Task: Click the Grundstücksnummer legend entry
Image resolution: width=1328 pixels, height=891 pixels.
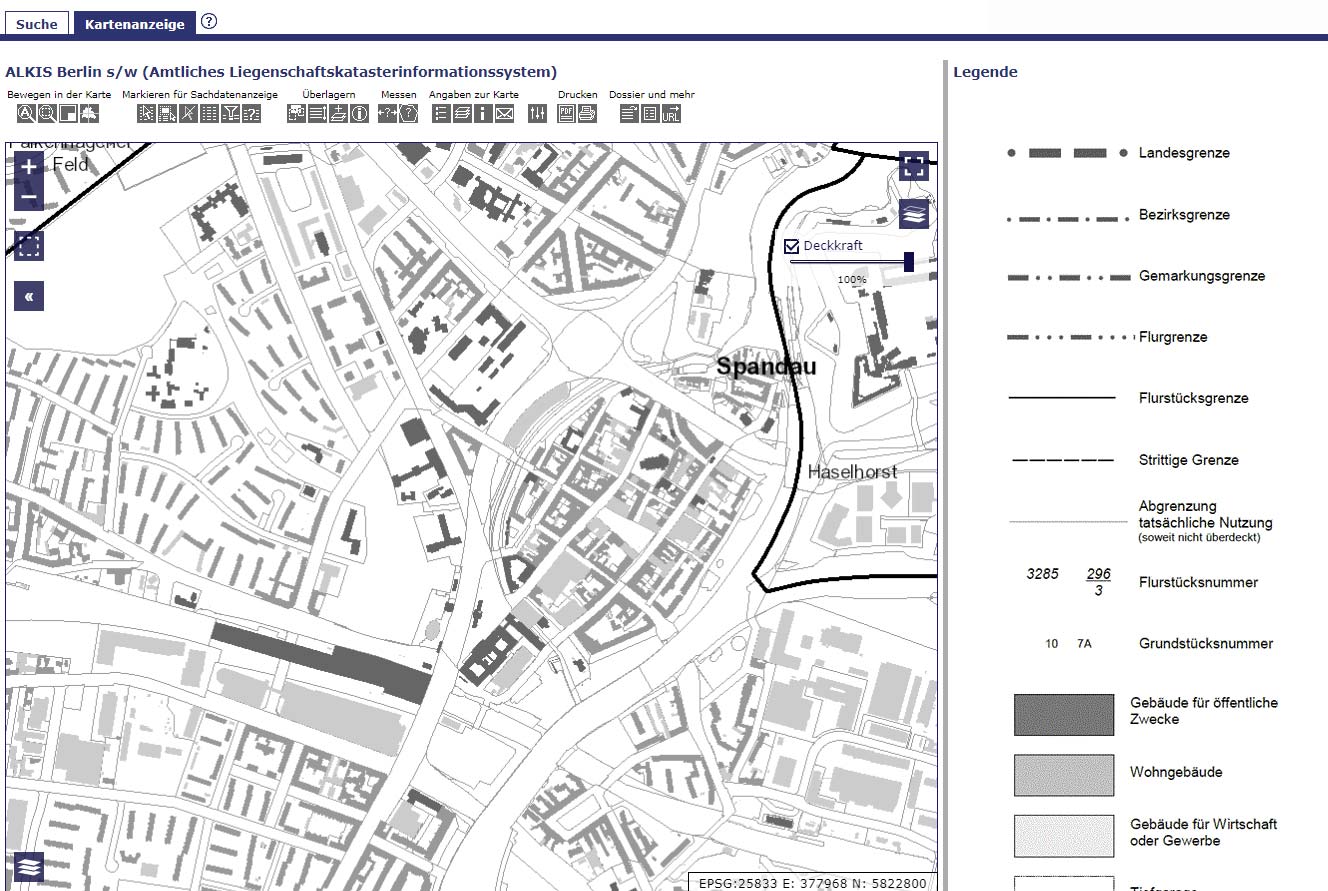Action: point(1206,644)
